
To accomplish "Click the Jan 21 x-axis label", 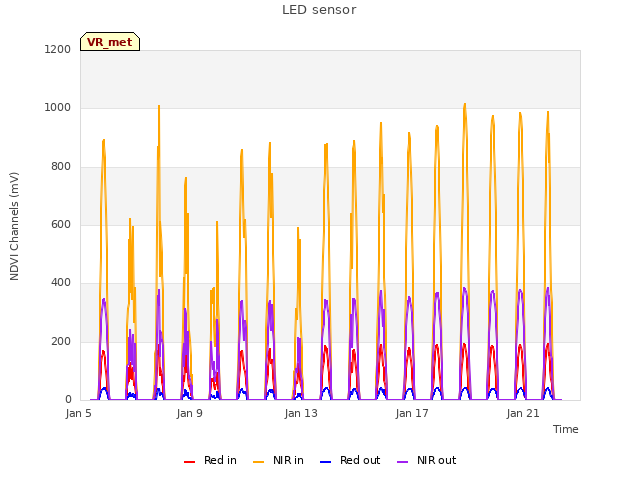I will coord(523,413).
